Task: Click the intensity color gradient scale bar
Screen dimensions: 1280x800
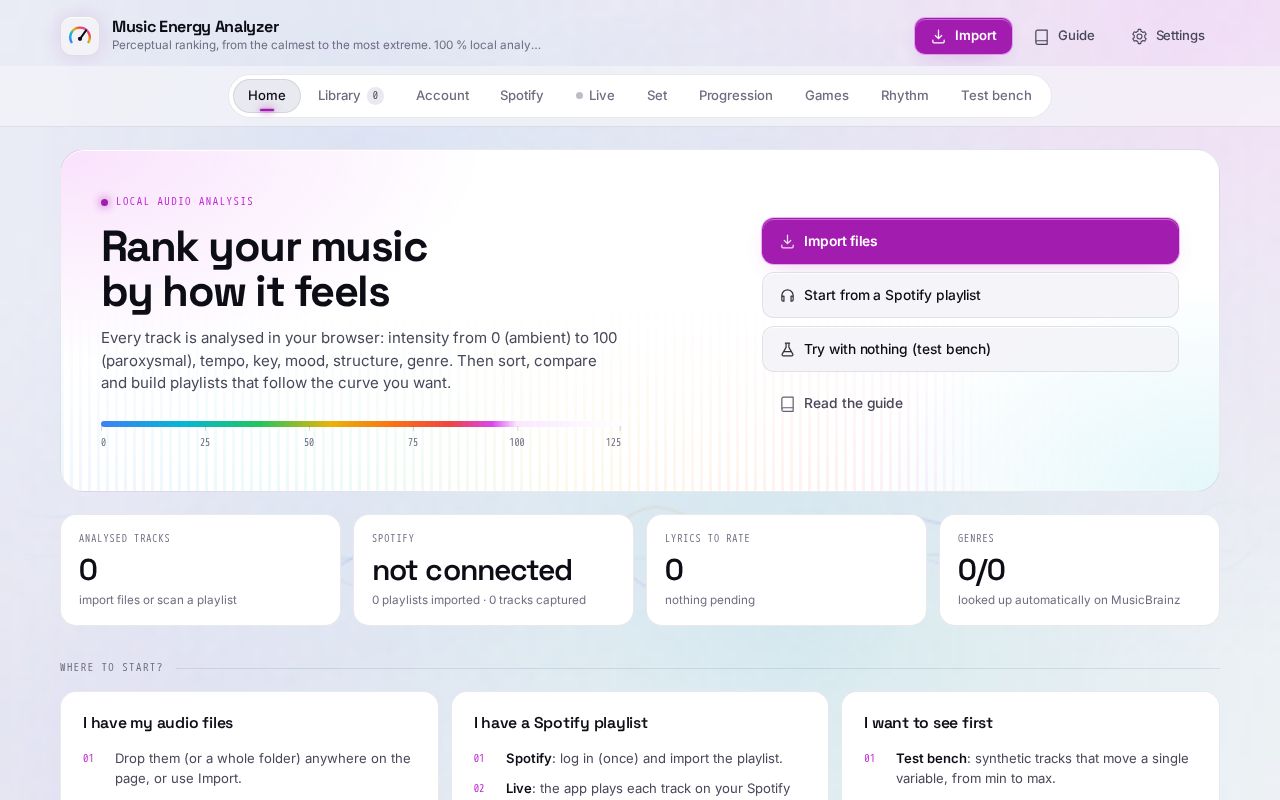Action: click(x=360, y=424)
